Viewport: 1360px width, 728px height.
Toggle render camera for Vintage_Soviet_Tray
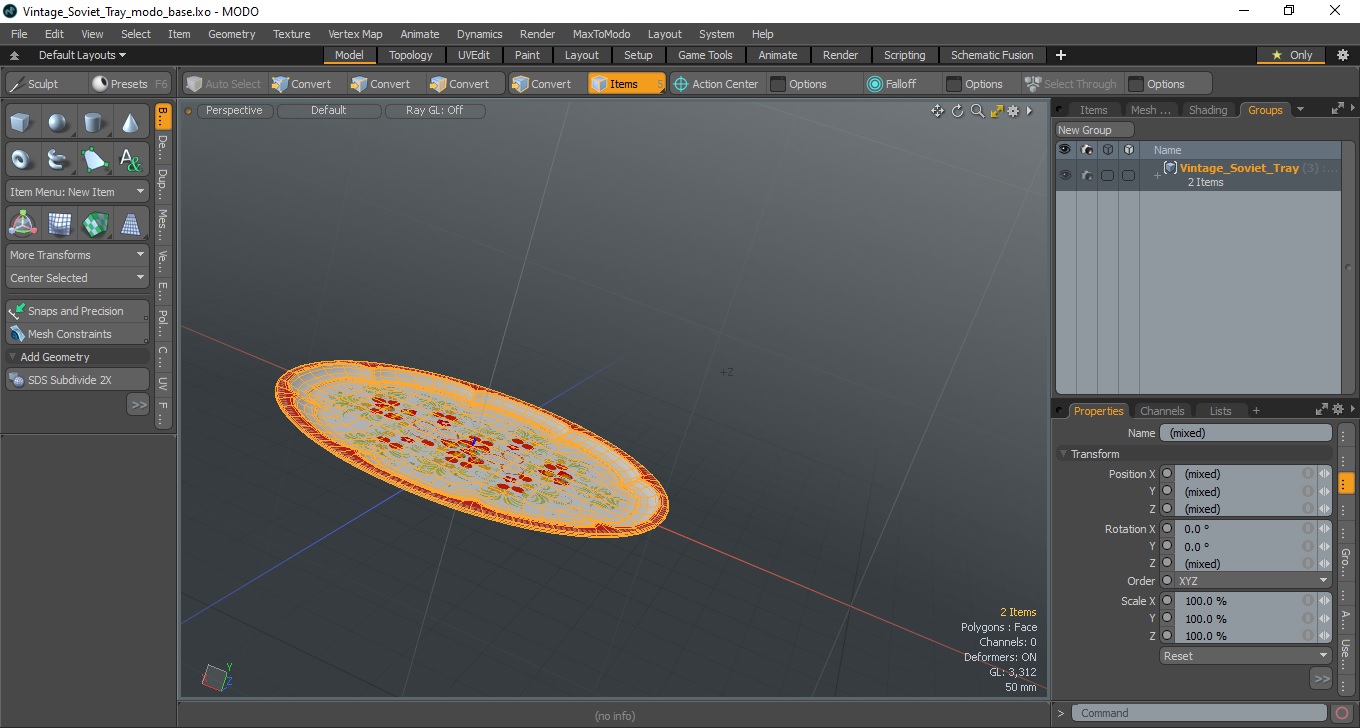(x=1086, y=175)
